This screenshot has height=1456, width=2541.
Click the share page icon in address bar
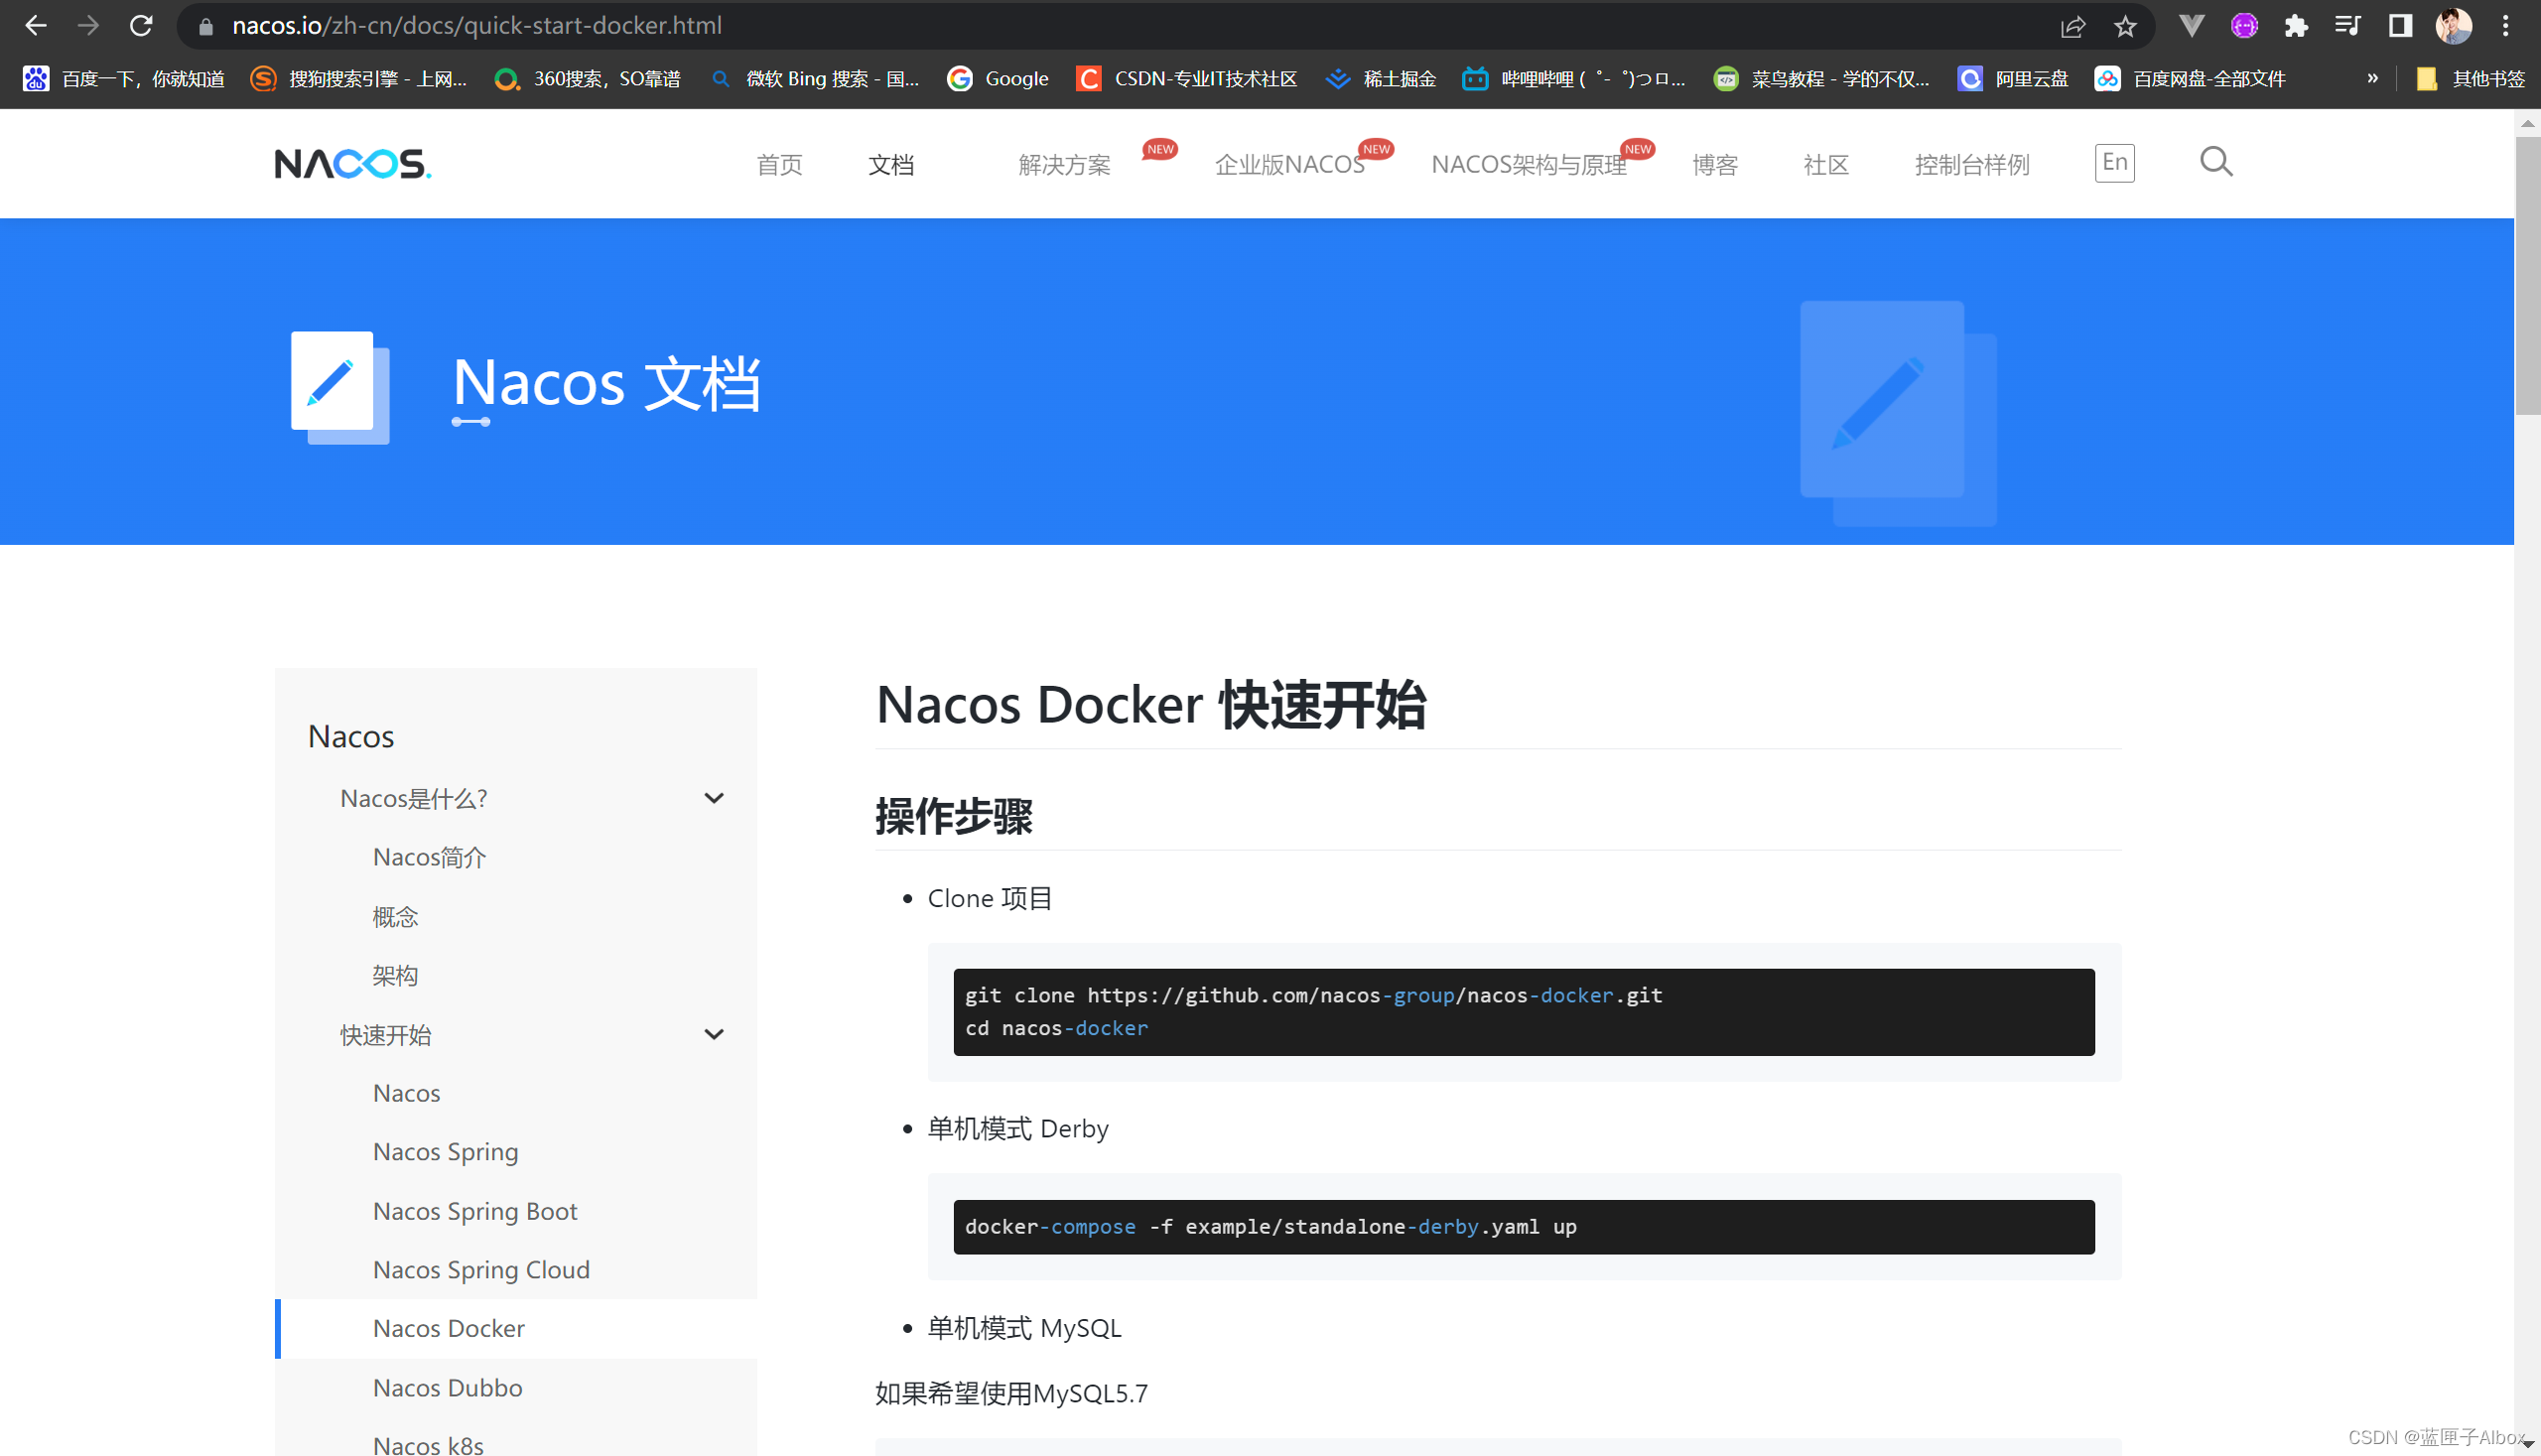tap(2072, 26)
